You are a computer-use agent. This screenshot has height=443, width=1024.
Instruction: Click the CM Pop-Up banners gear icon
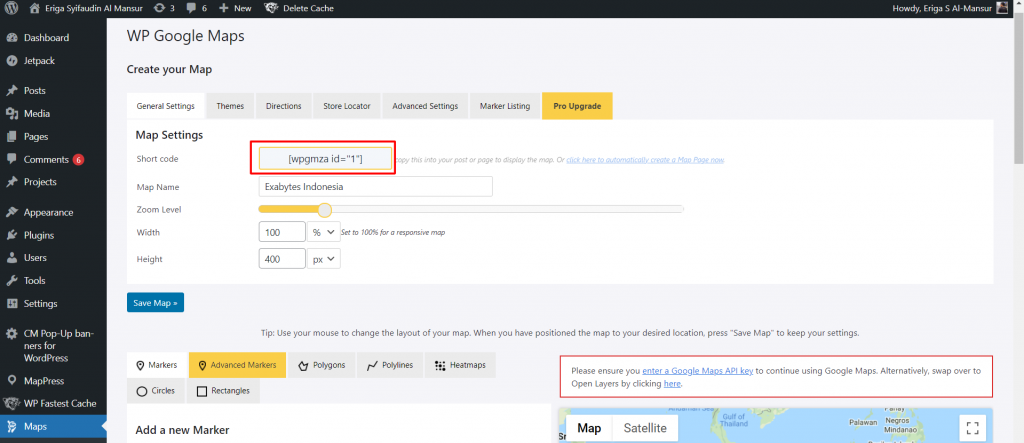[x=12, y=334]
